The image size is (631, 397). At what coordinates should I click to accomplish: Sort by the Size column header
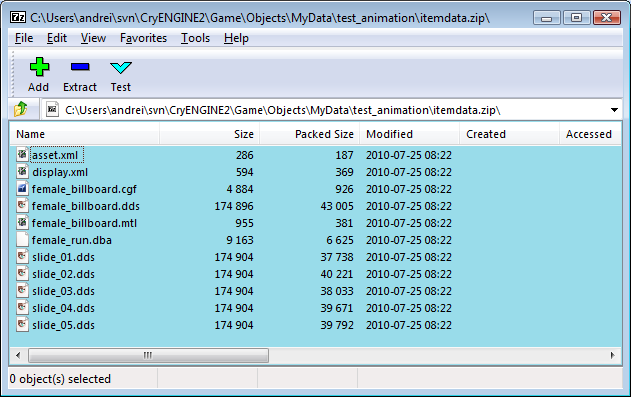tap(210, 134)
